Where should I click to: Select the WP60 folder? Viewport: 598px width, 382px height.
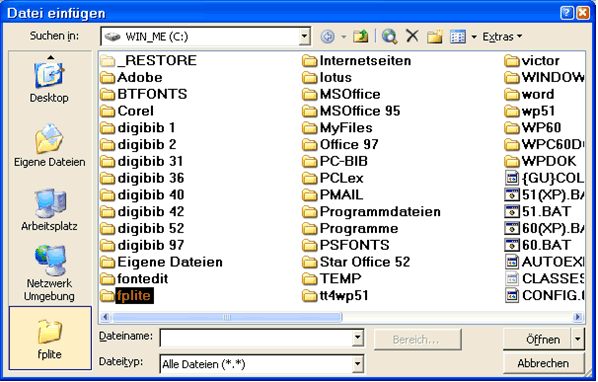click(533, 127)
